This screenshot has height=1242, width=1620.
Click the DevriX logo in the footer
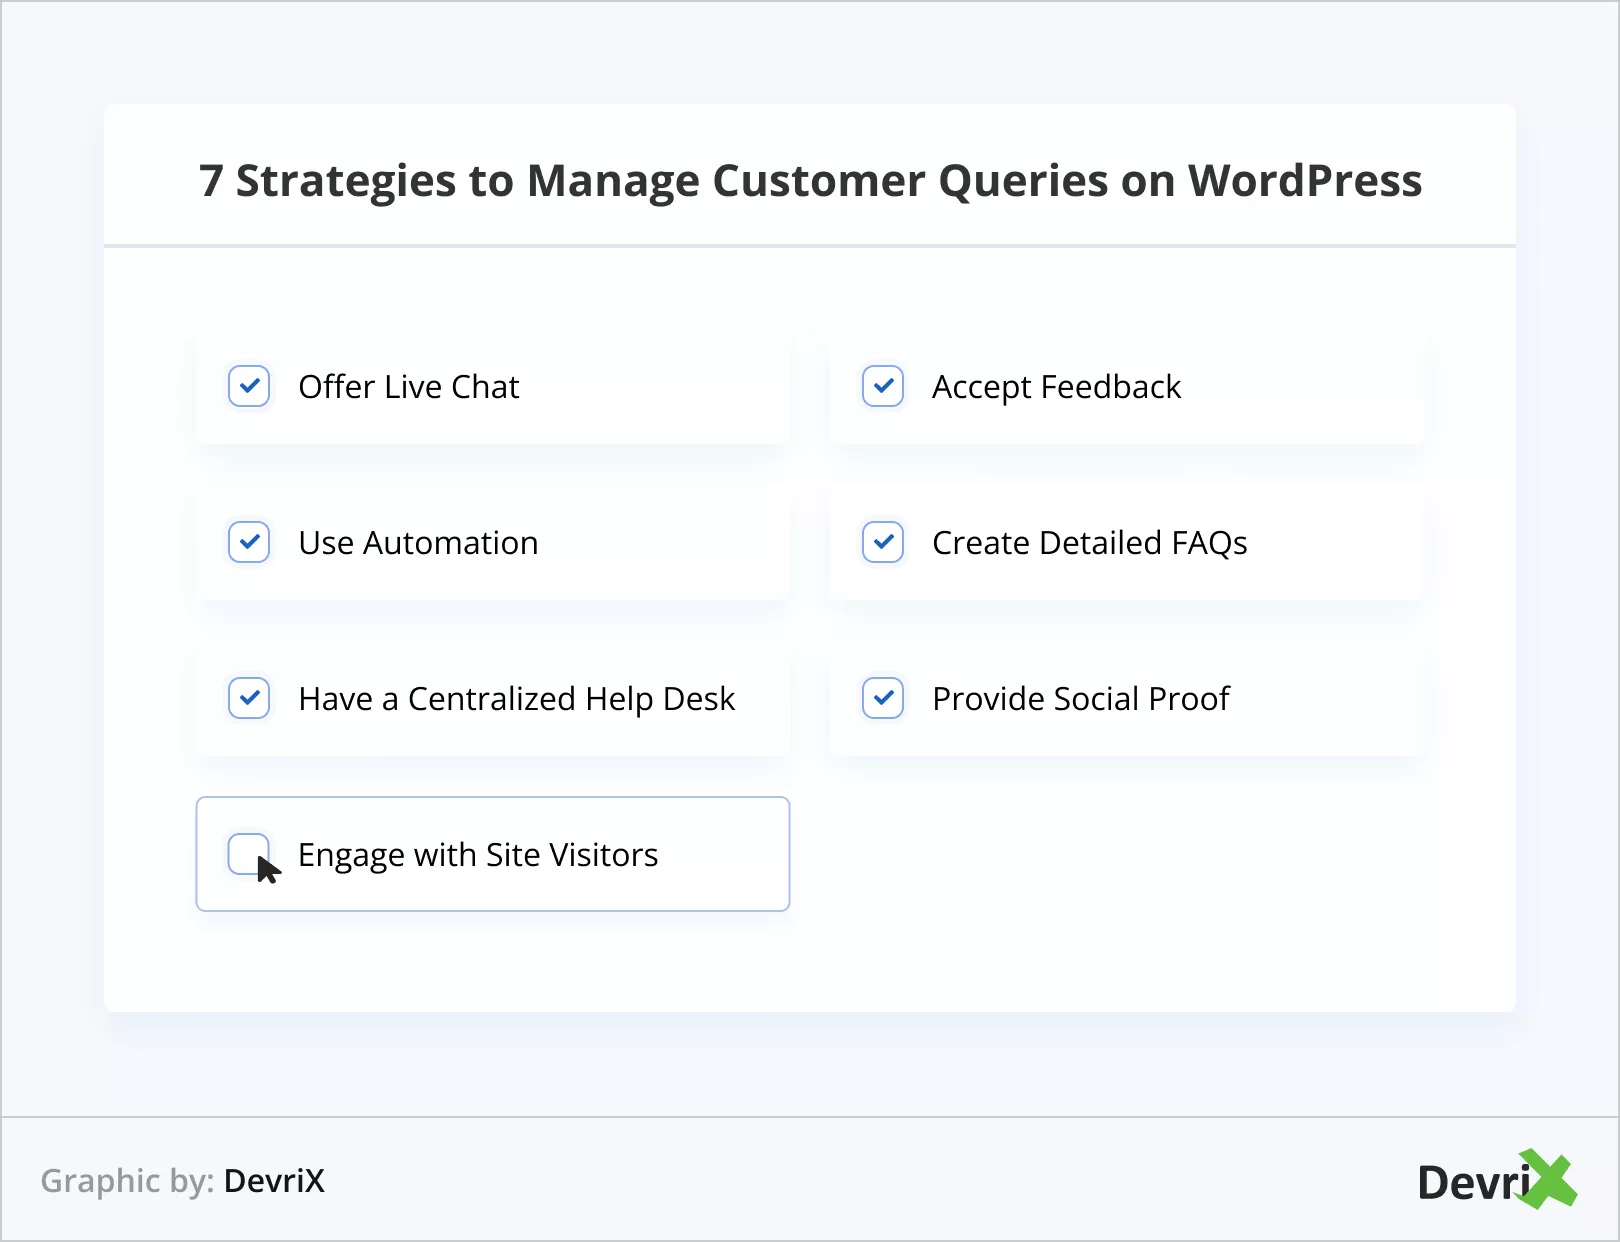[1496, 1181]
